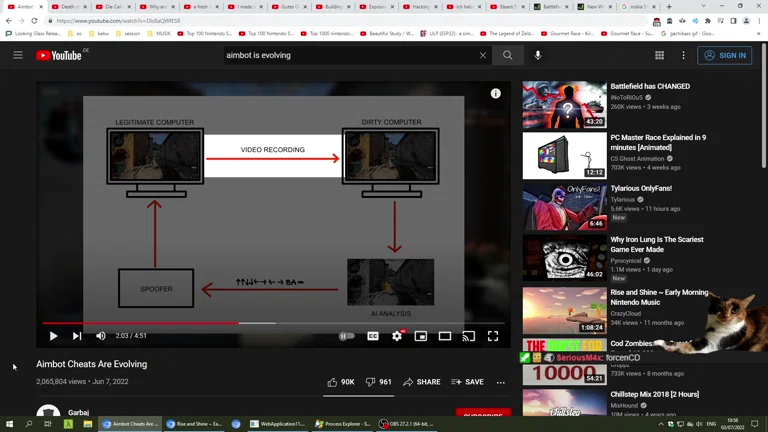Toggle closed captions on the video
Viewport: 768px width, 432px height.
tap(373, 337)
